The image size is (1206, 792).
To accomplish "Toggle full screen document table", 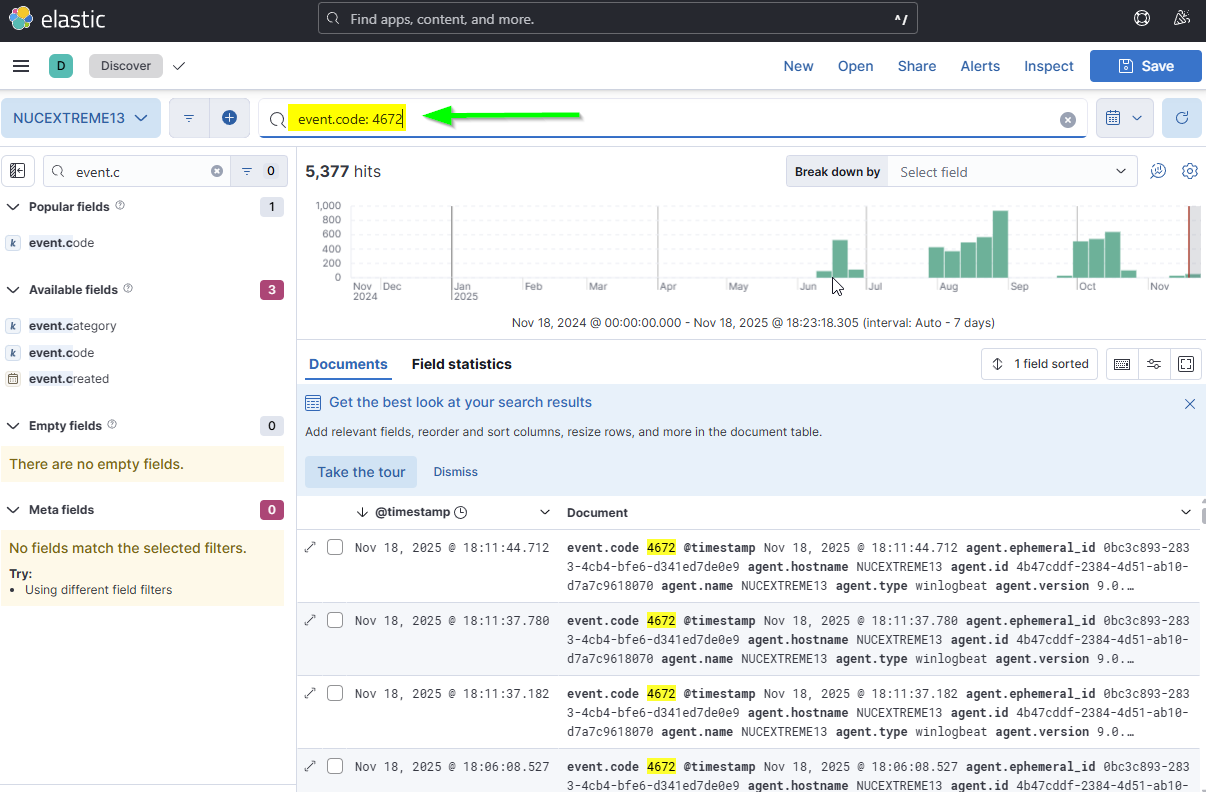I will click(x=1186, y=364).
